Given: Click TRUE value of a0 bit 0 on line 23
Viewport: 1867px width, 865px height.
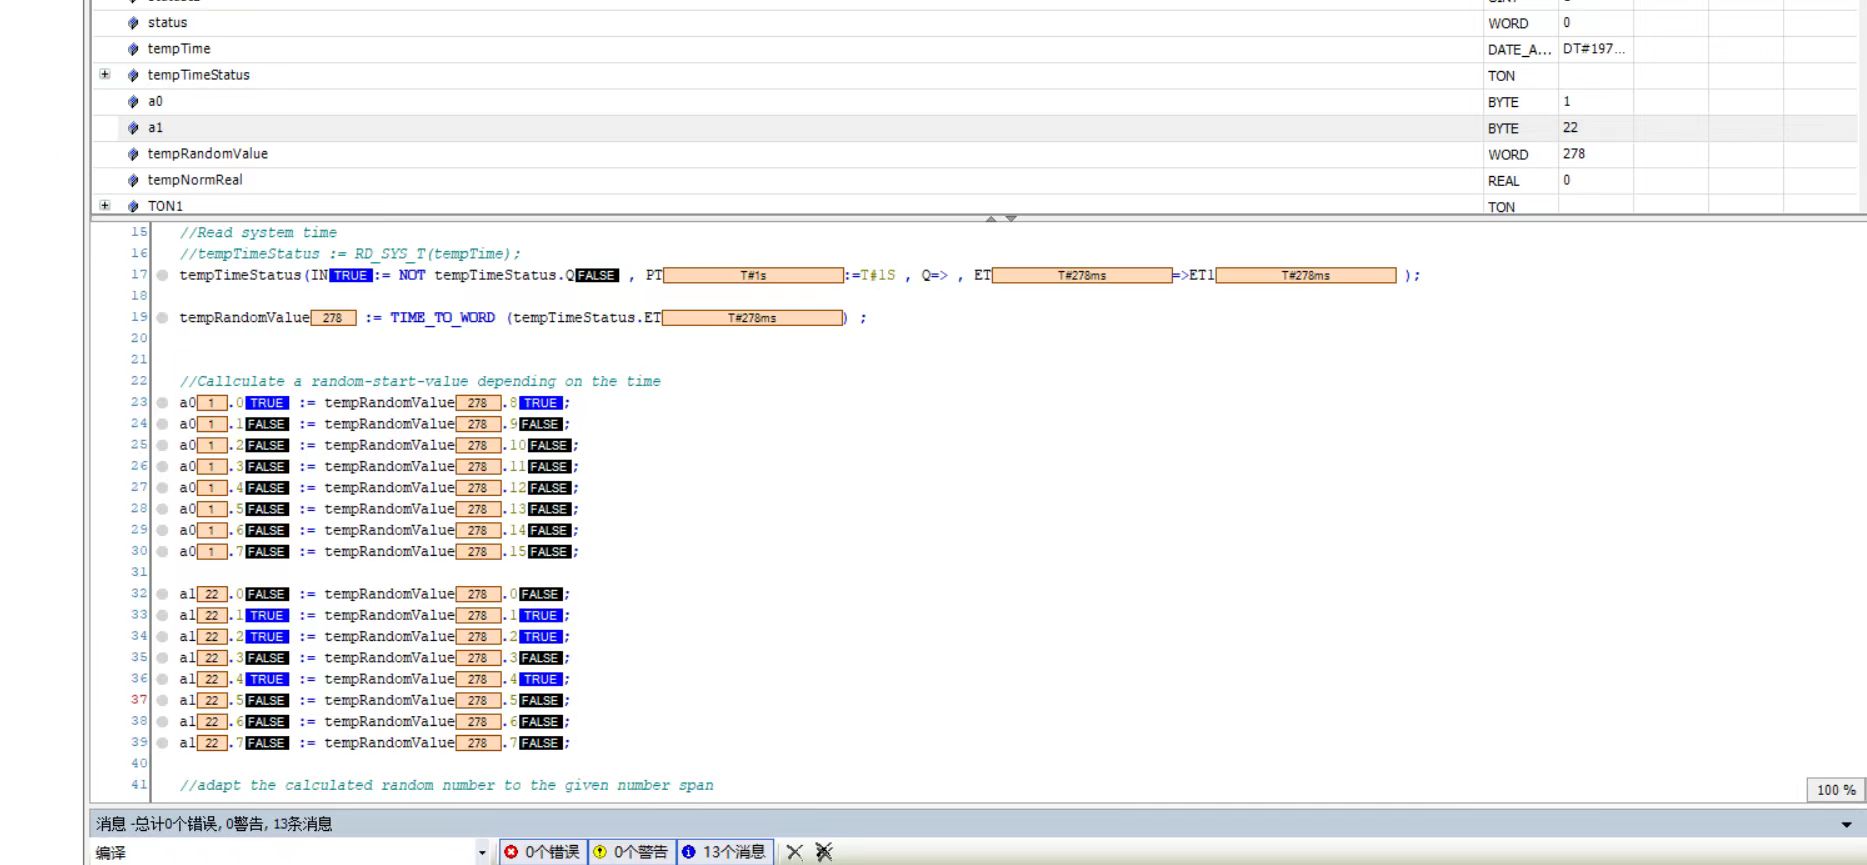Looking at the screenshot, I should click(x=266, y=403).
